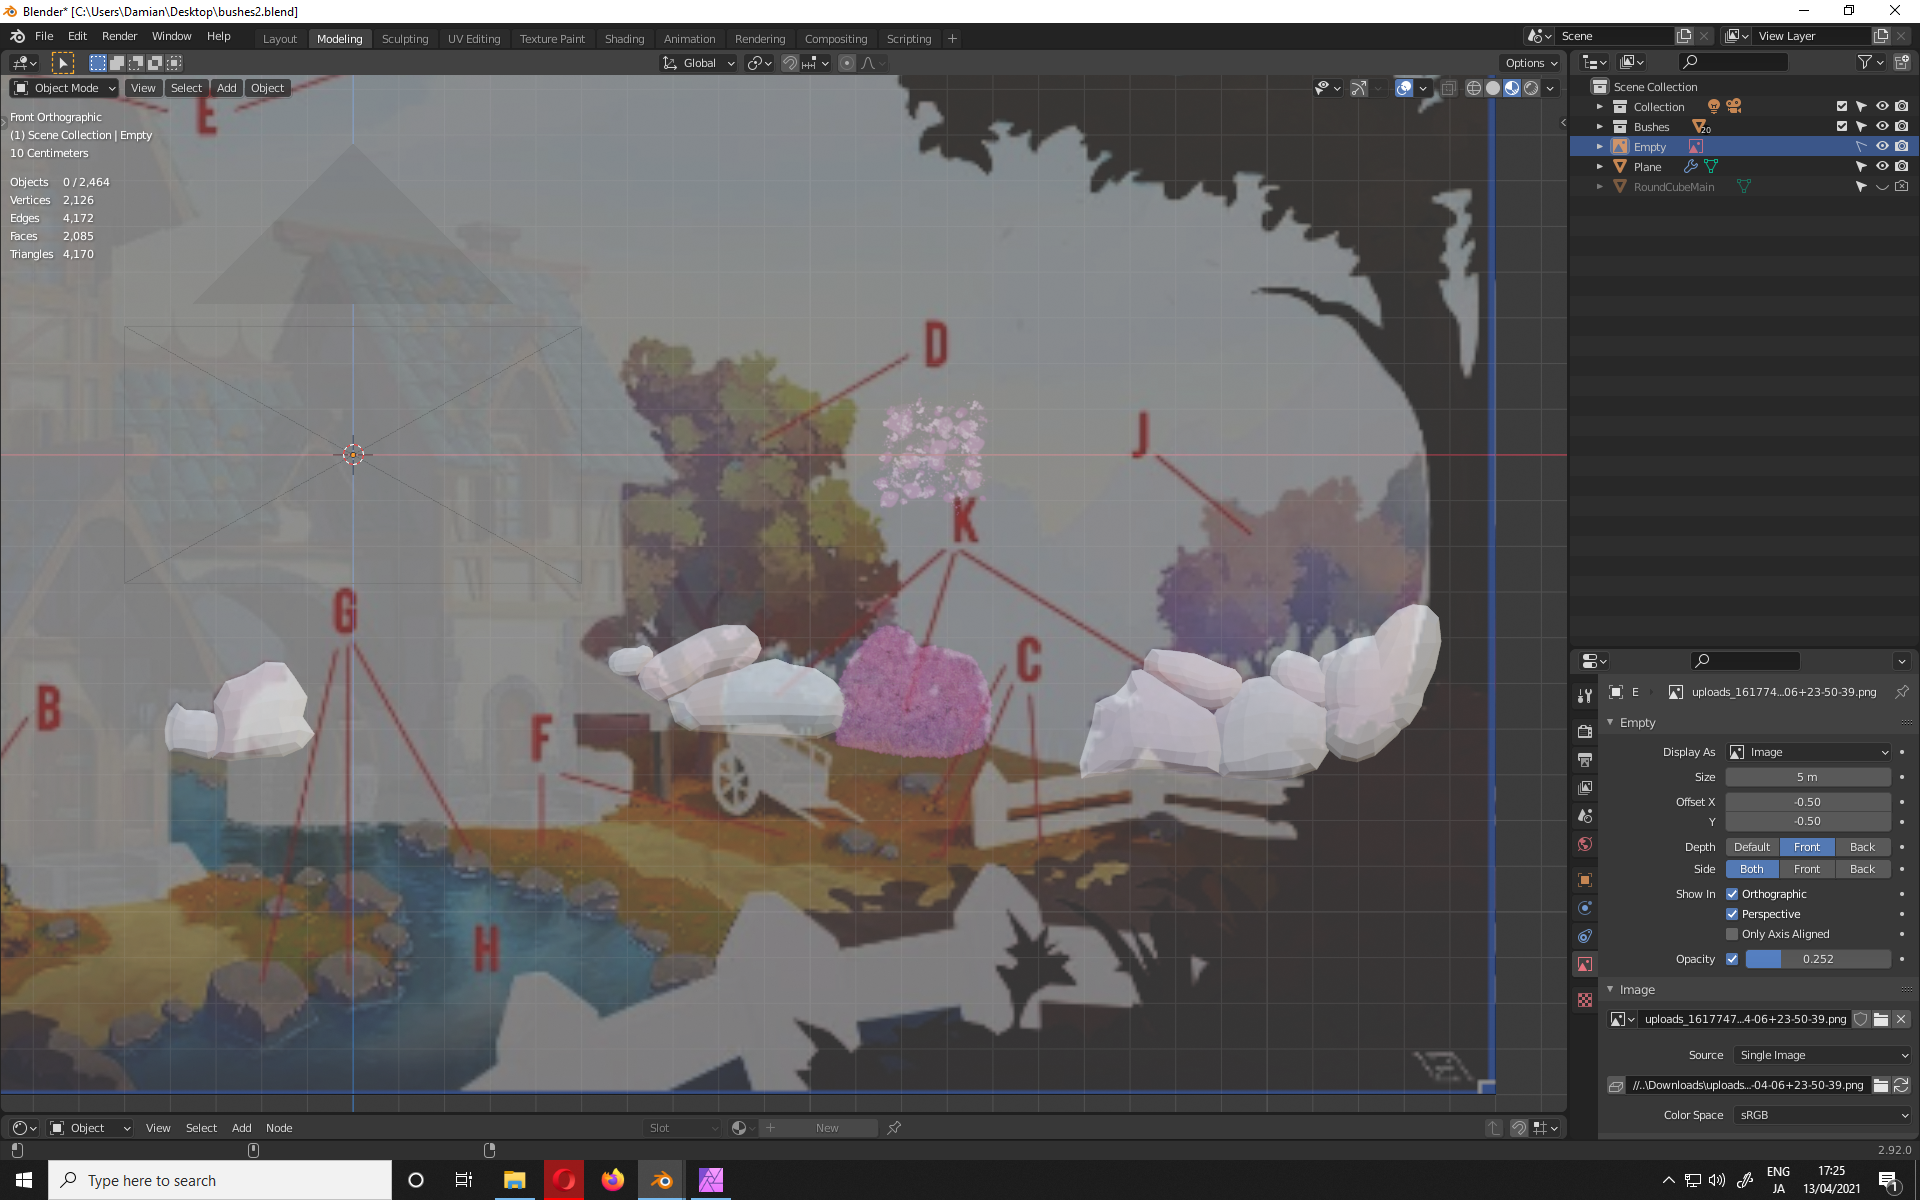Click the viewport Add menu button

pyautogui.click(x=227, y=88)
